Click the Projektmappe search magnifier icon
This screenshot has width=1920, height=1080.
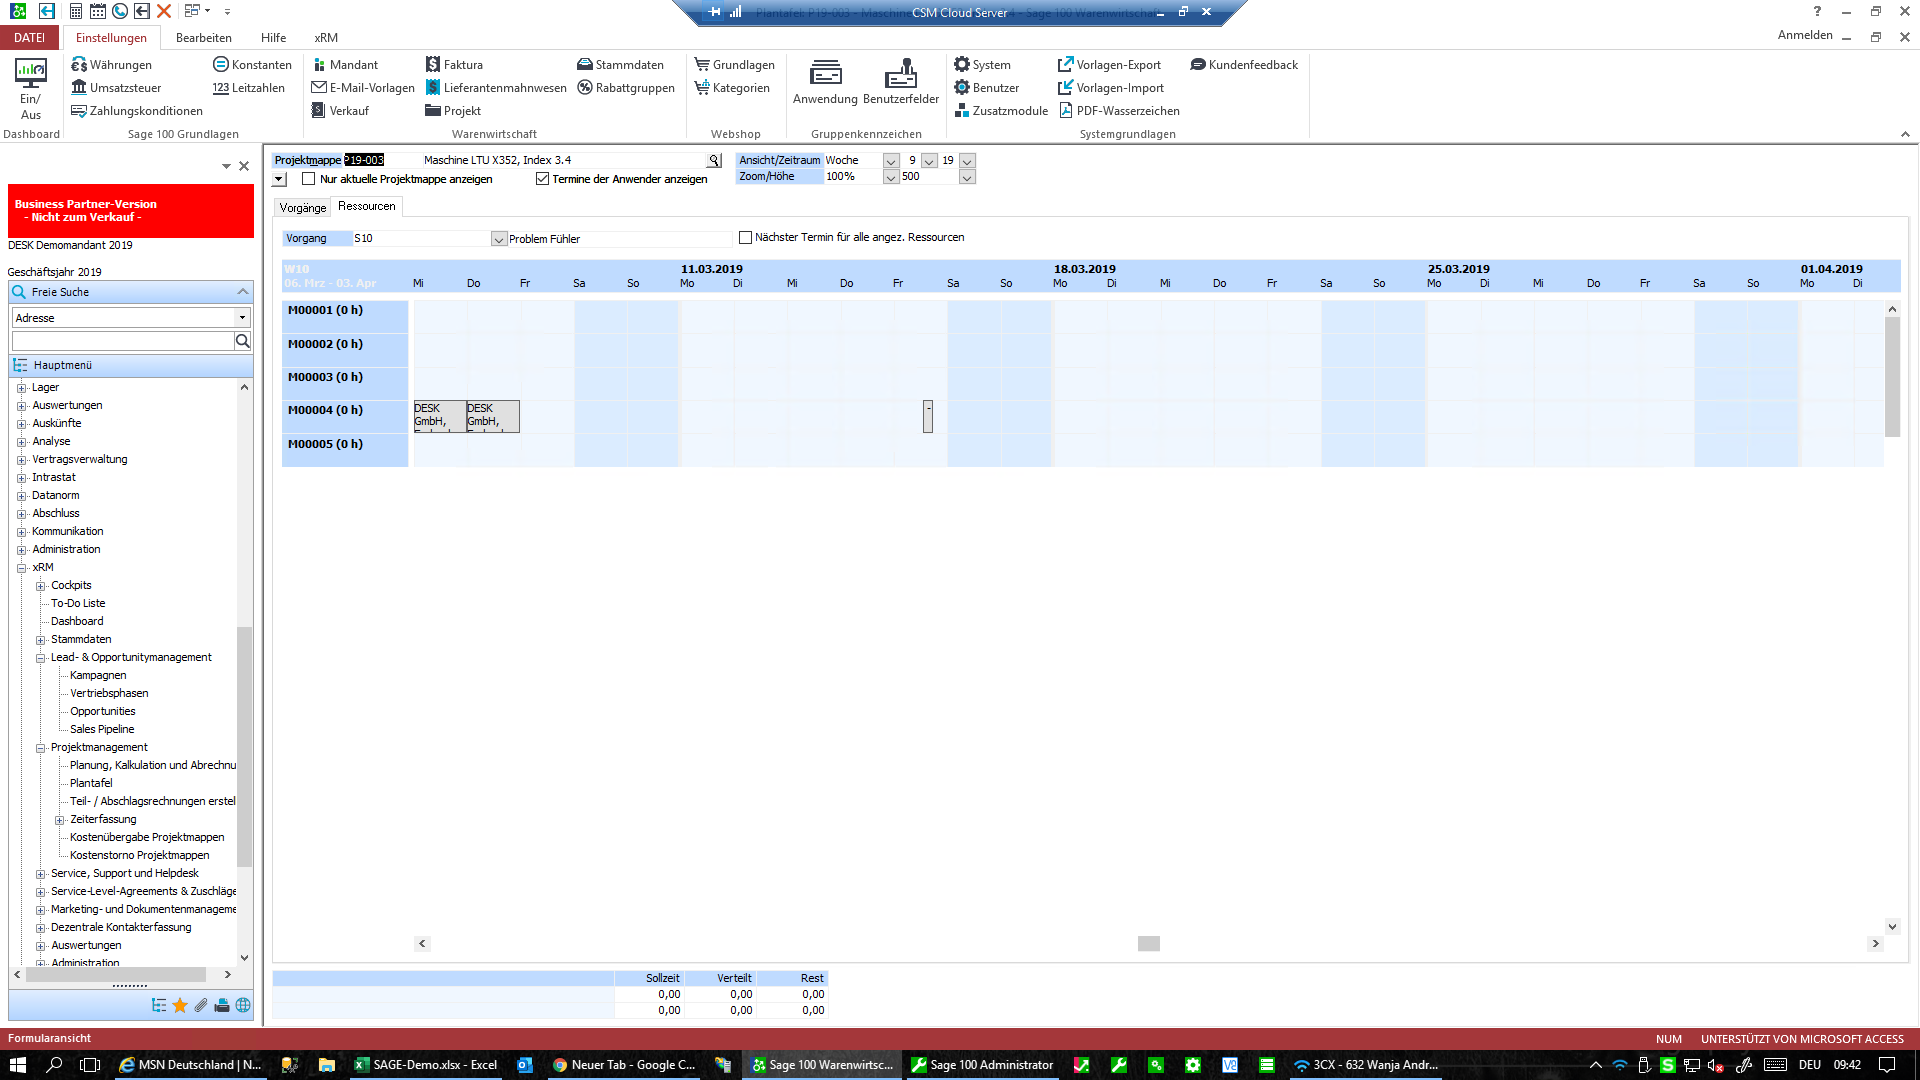pos(714,160)
